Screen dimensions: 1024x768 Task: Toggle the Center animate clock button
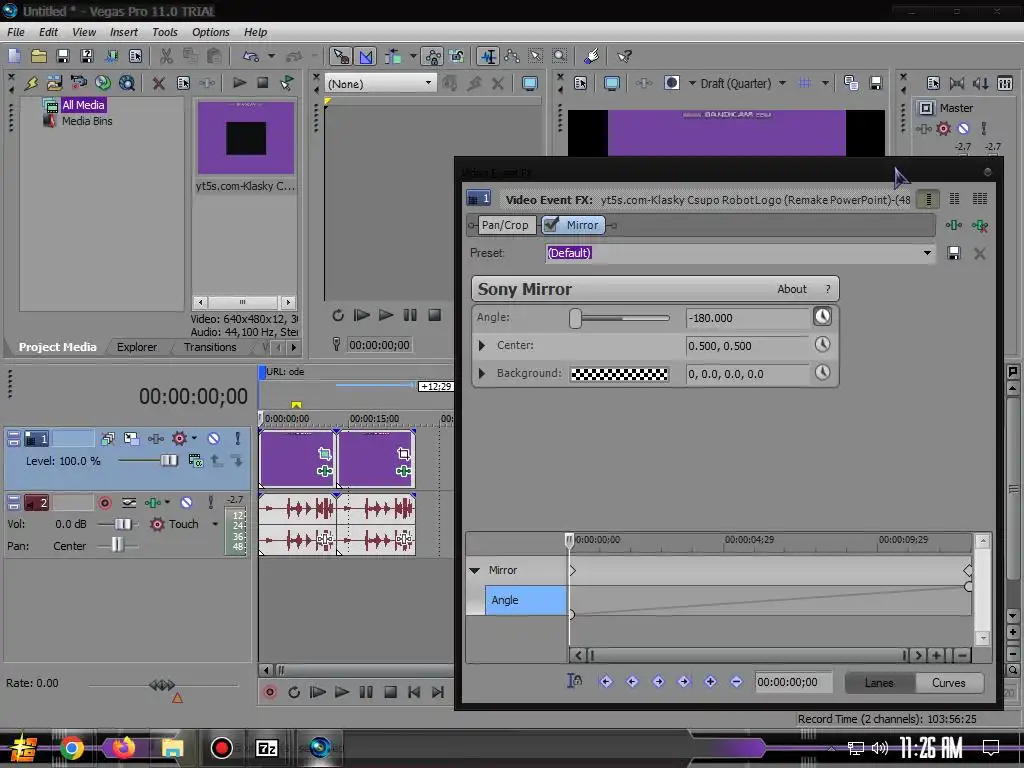point(822,345)
